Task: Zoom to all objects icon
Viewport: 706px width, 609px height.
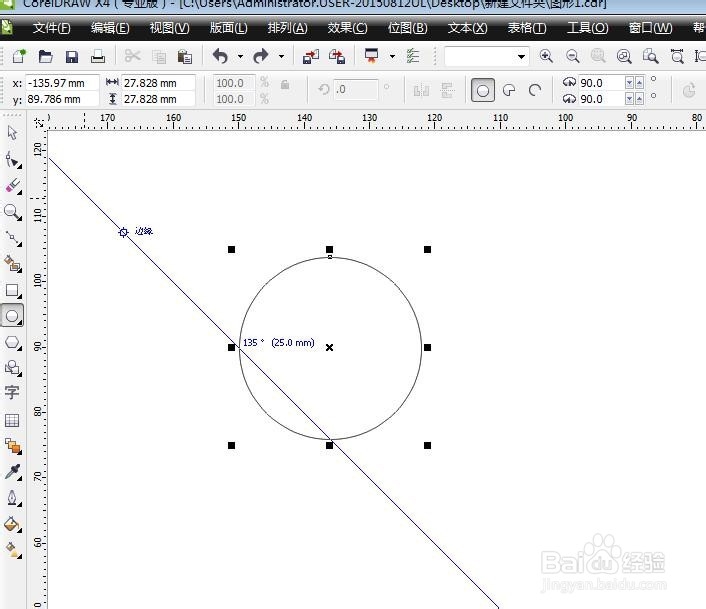Action: tap(624, 56)
